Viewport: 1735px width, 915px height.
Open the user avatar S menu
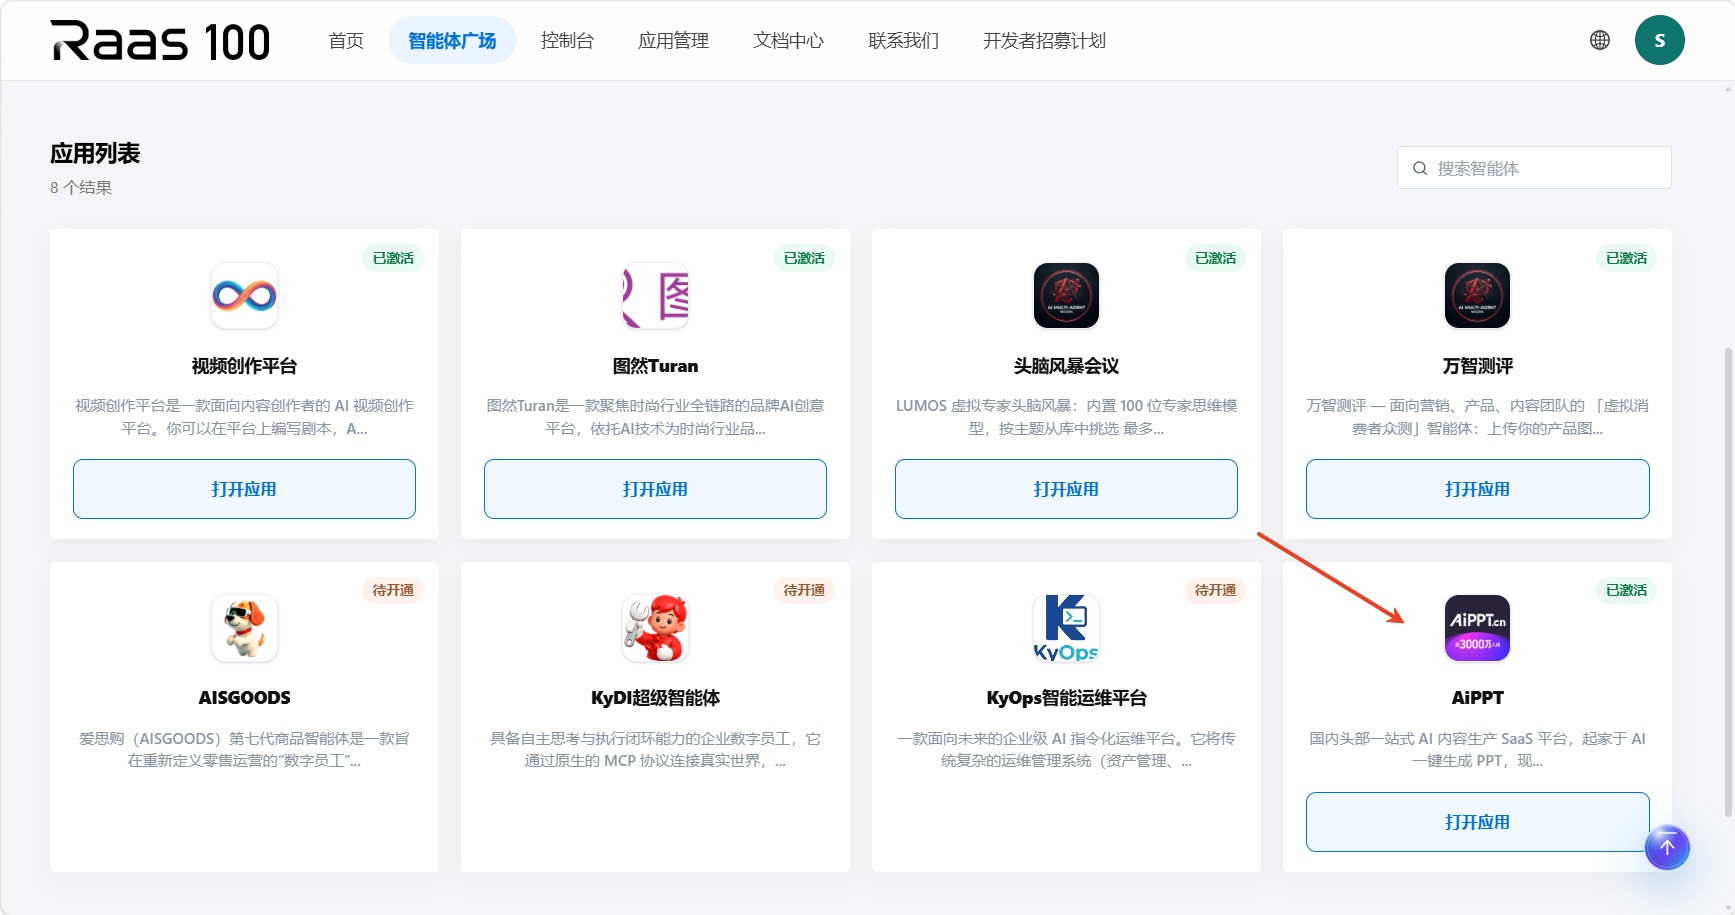(1660, 40)
